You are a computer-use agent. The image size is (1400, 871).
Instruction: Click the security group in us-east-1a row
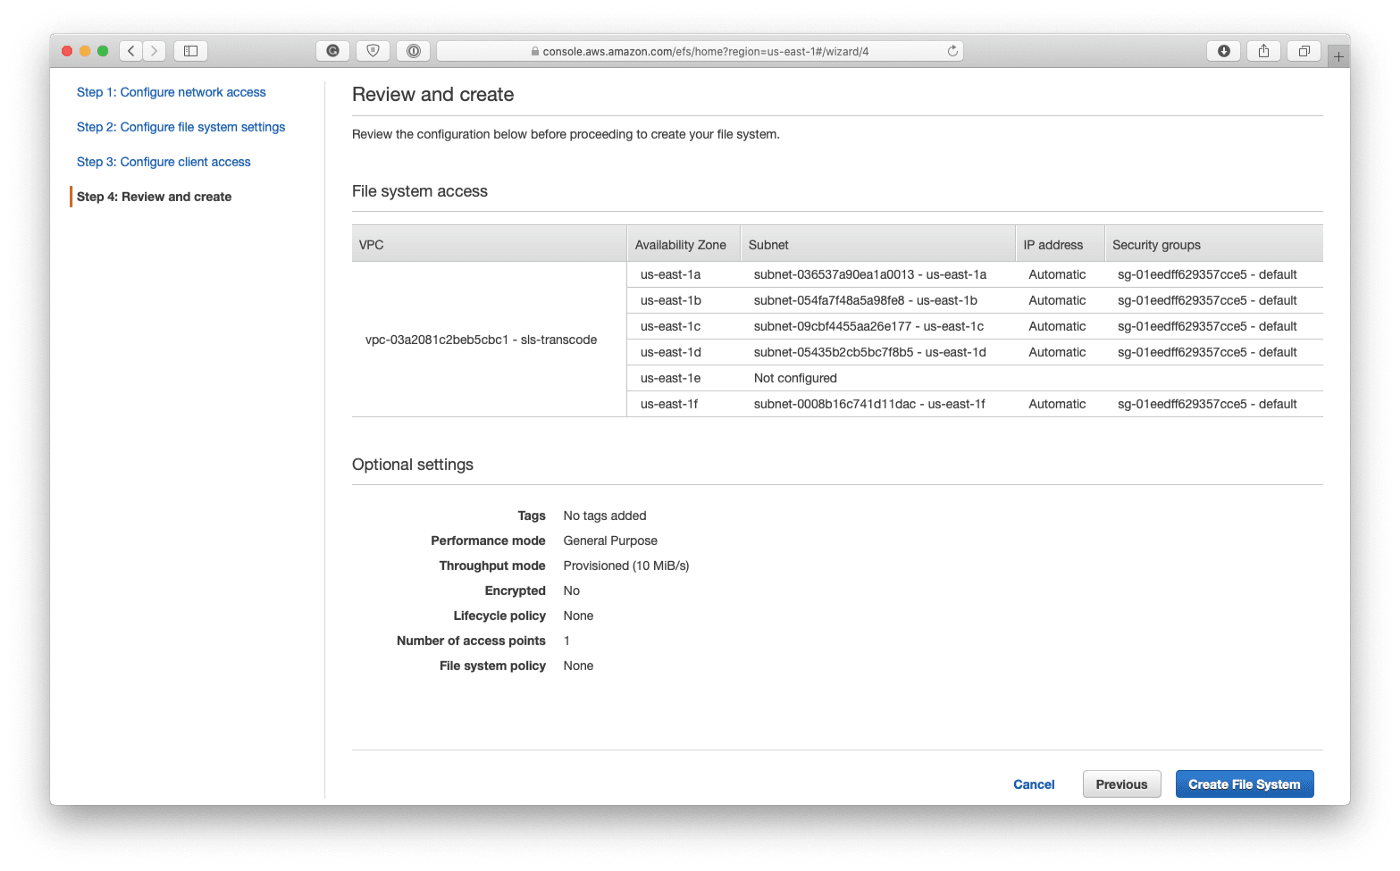point(1207,275)
